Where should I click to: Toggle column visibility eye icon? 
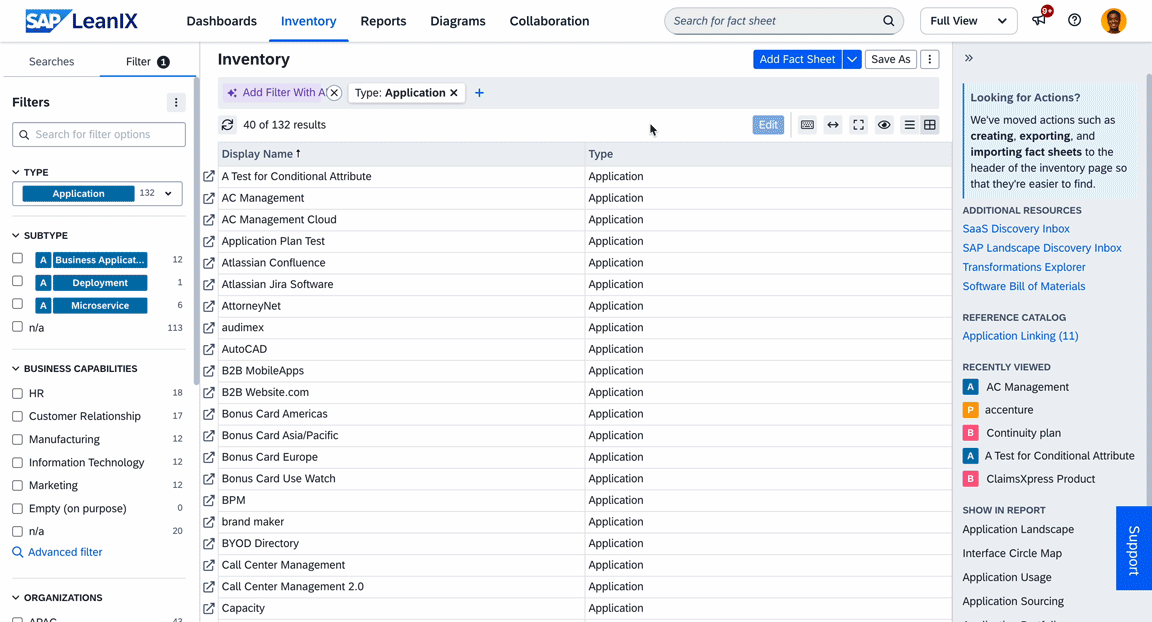tap(884, 125)
